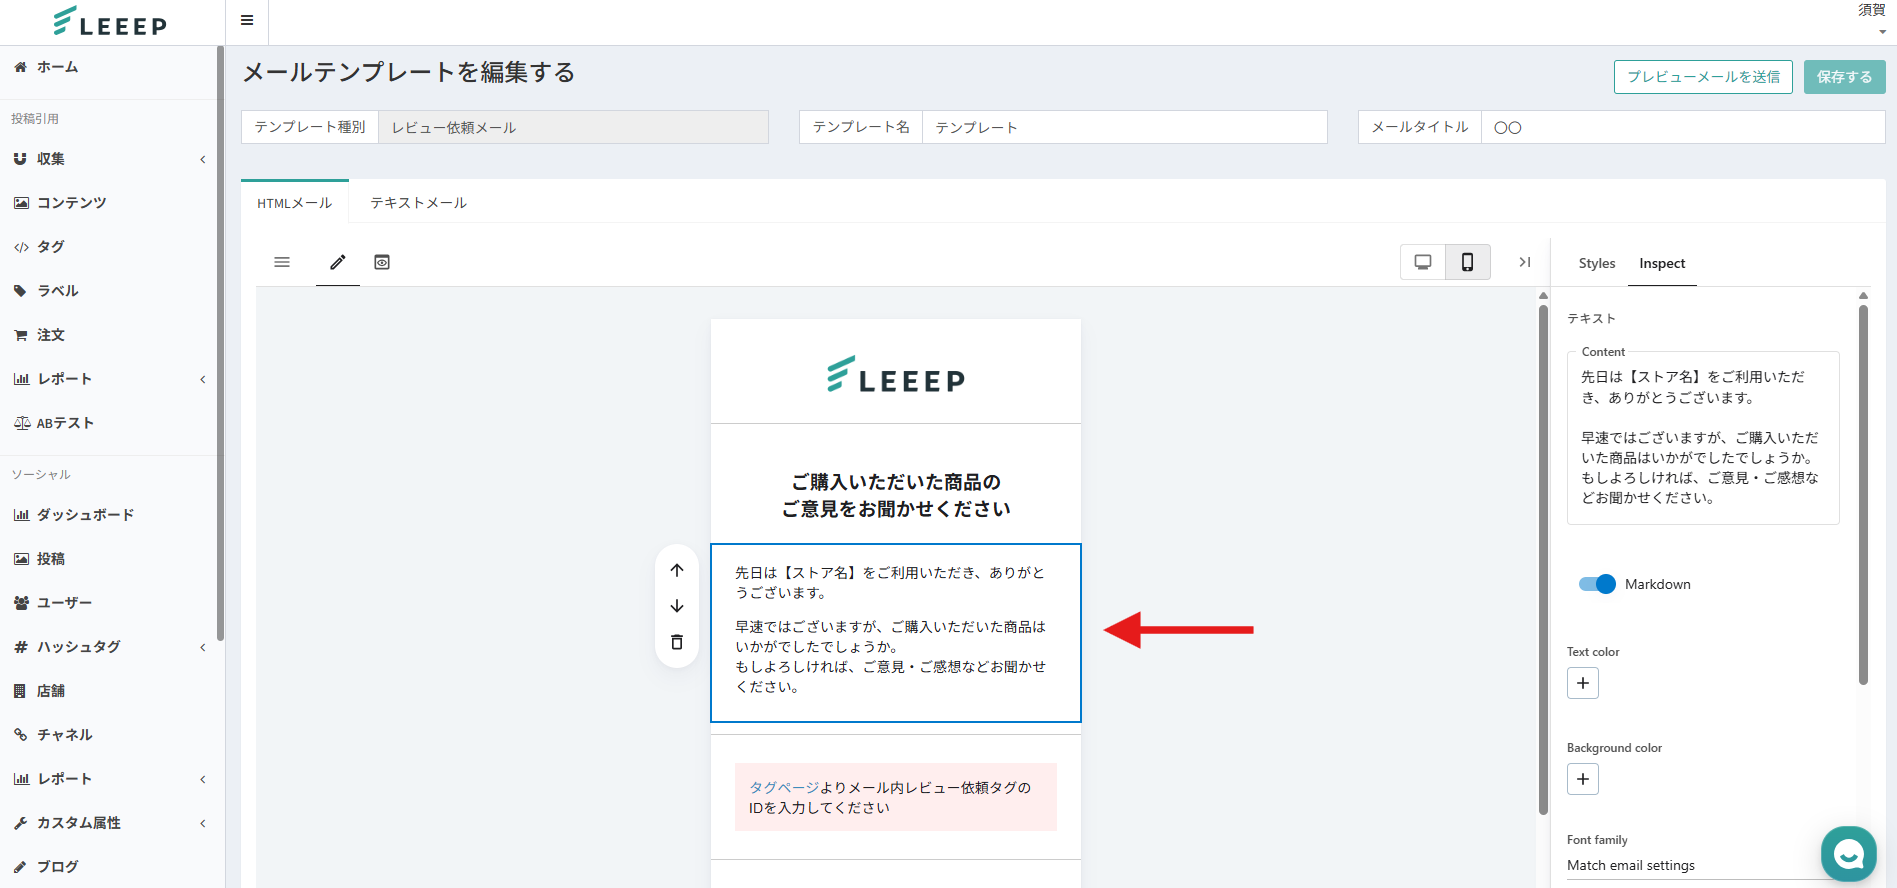Toggle the sidebar hamburger menu in top bar
1897x888 pixels.
[247, 20]
